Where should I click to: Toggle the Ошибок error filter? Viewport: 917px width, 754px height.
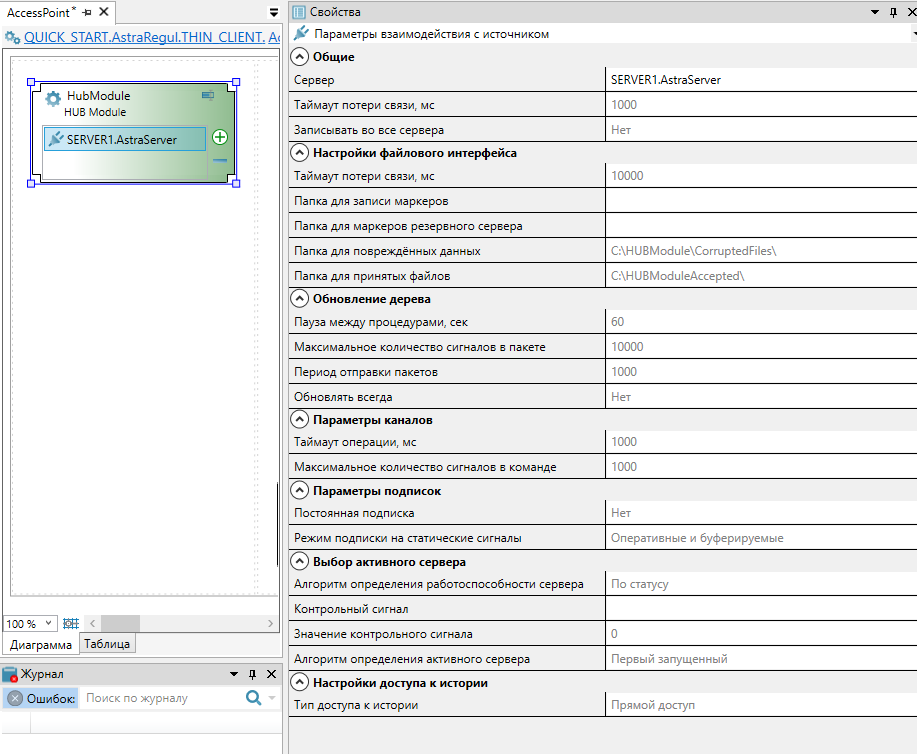(41, 698)
